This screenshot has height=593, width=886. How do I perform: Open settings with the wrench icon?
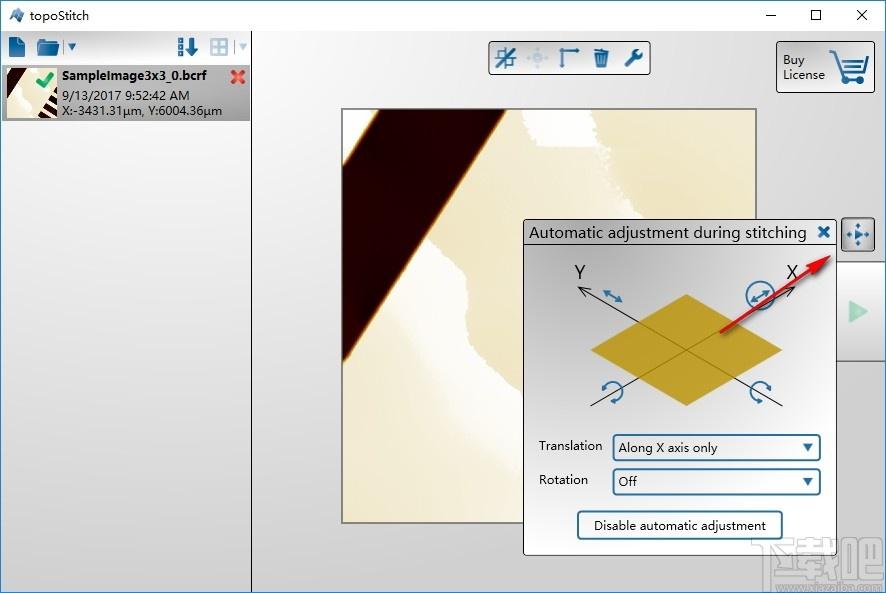point(633,58)
